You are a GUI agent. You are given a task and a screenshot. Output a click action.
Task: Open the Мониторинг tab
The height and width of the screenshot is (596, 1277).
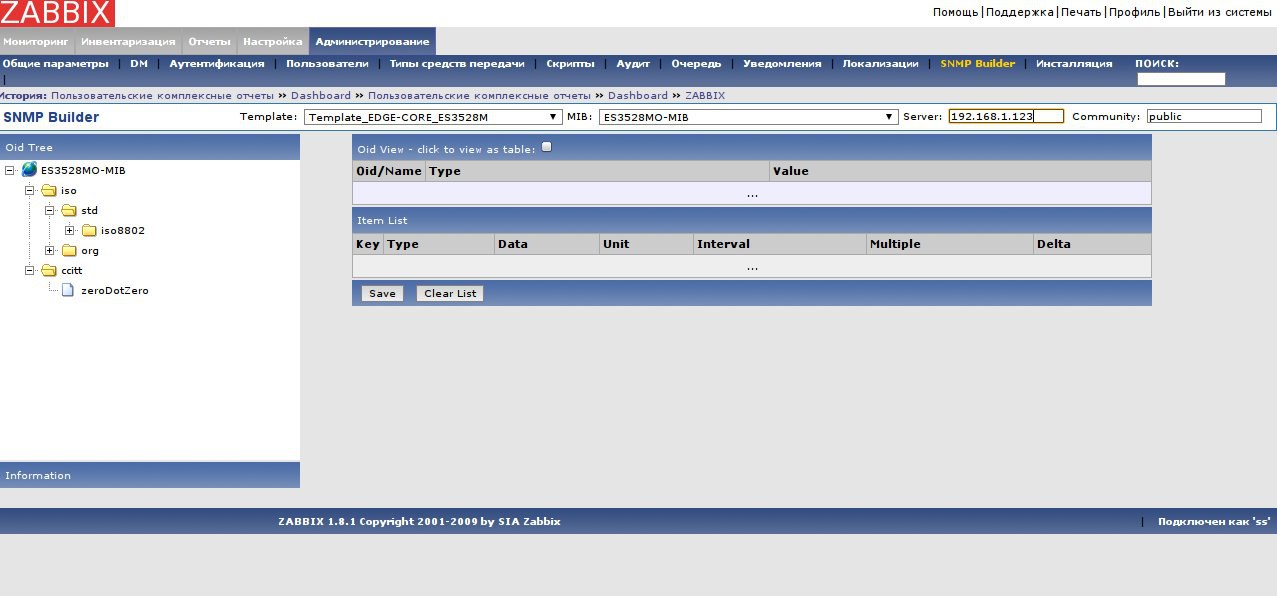34,41
